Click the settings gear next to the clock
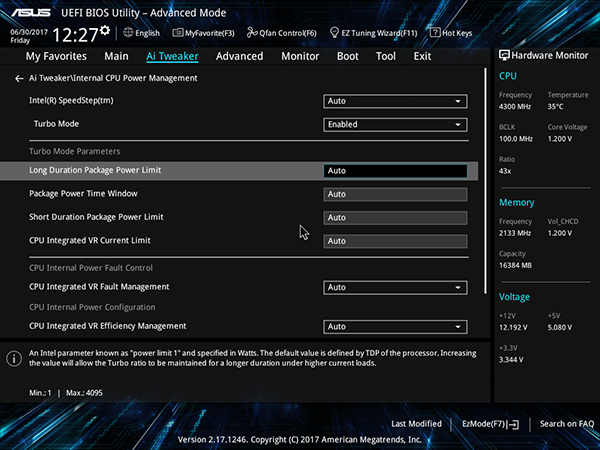Screen dimensions: 600x450 105,30
